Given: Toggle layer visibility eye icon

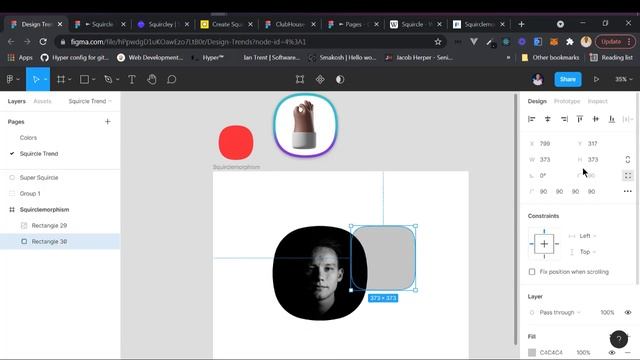Looking at the screenshot, I should click(628, 313).
